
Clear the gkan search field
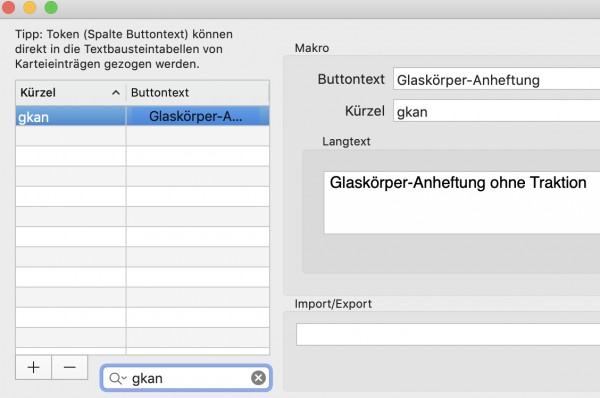click(258, 378)
